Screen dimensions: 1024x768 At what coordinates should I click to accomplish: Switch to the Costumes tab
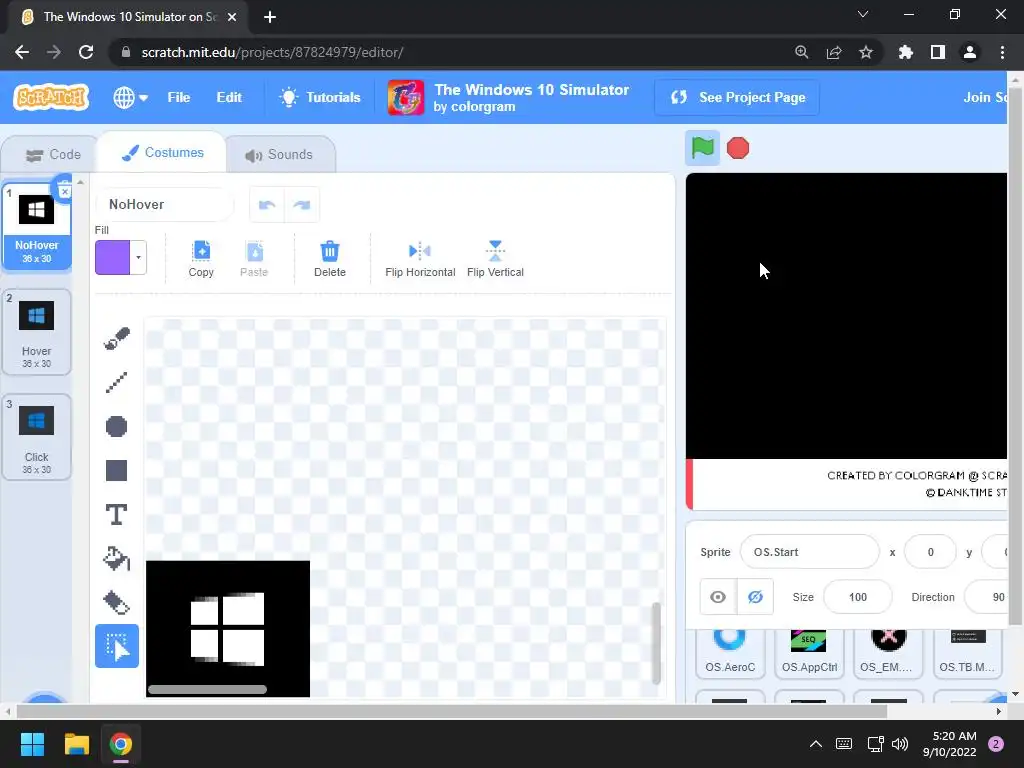(163, 153)
